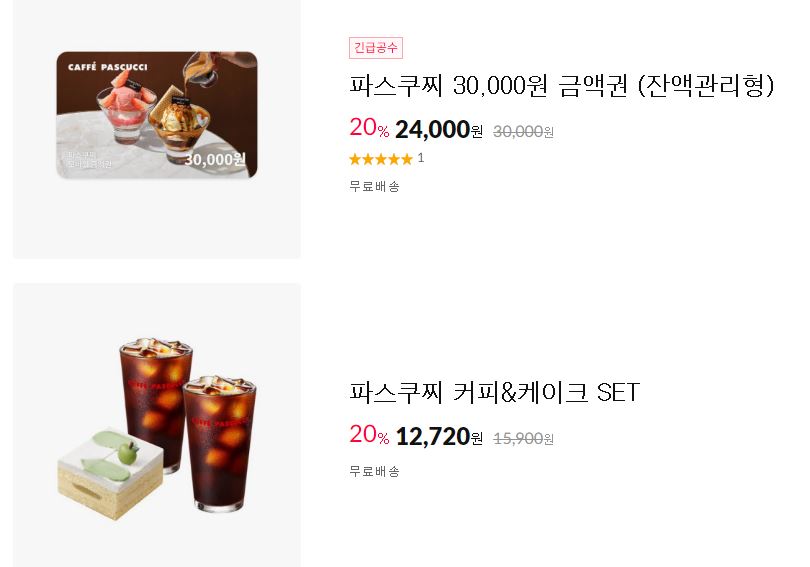Click the CAFFÉ PASCUCCI logo on card

(x=107, y=67)
